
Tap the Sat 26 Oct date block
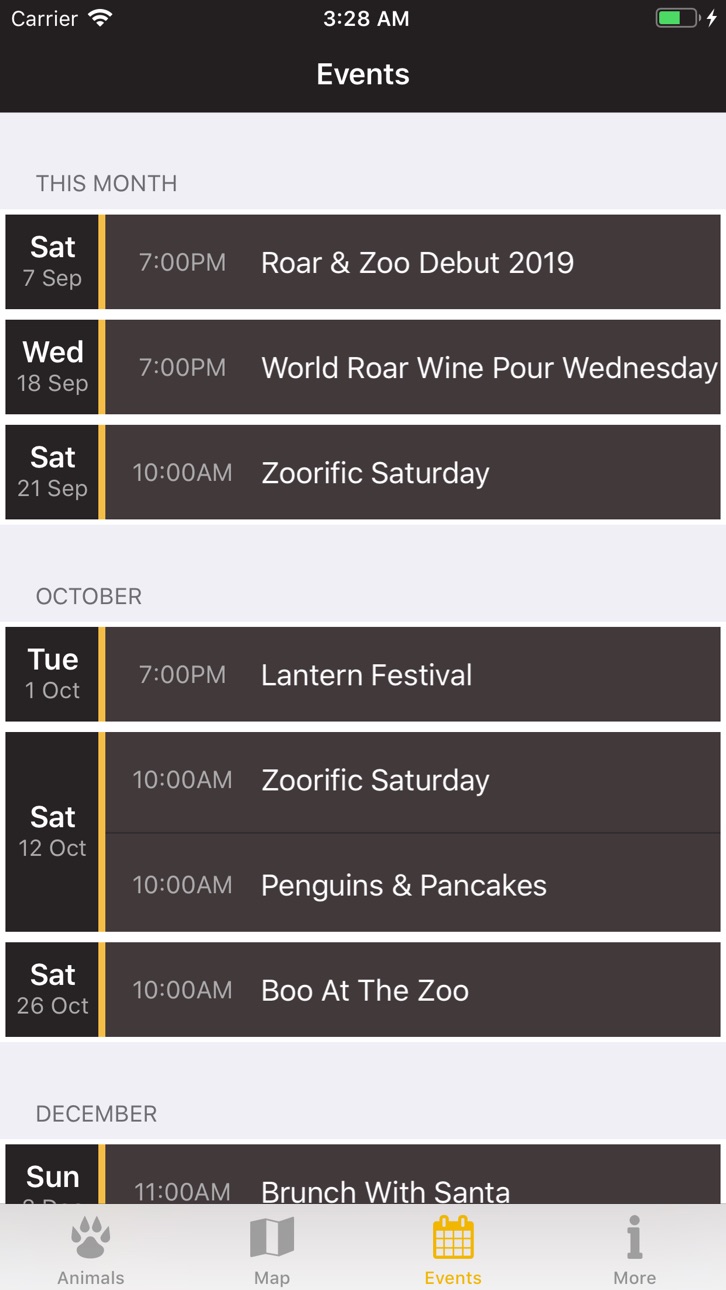click(52, 990)
